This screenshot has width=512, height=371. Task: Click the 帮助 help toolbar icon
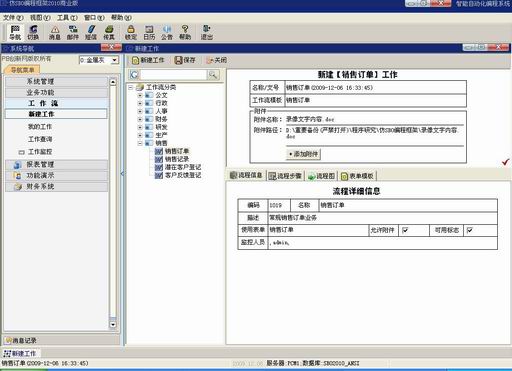[185, 32]
